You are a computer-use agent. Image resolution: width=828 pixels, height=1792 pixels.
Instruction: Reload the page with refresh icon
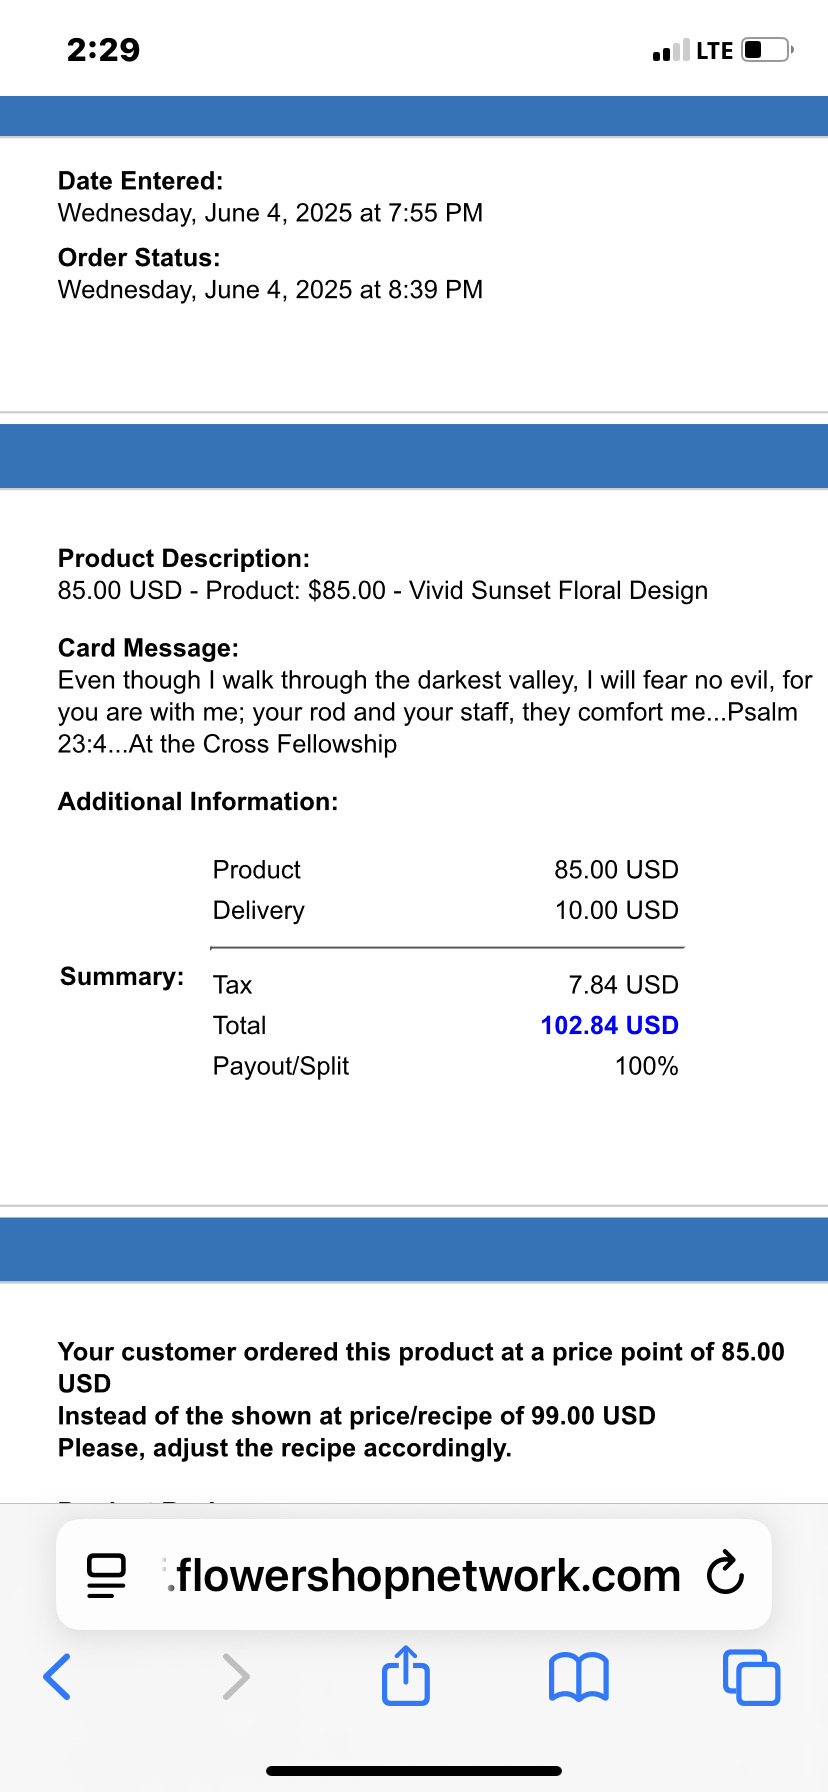(x=725, y=1574)
